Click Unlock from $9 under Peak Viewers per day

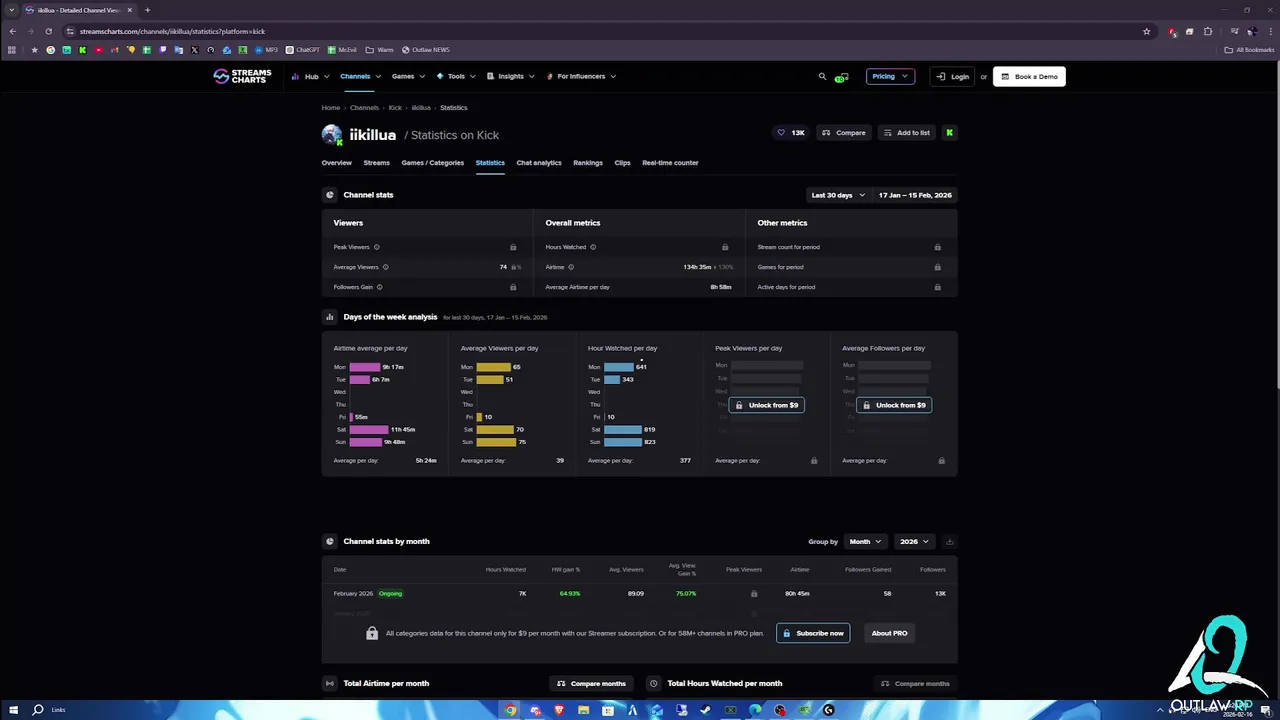click(767, 405)
